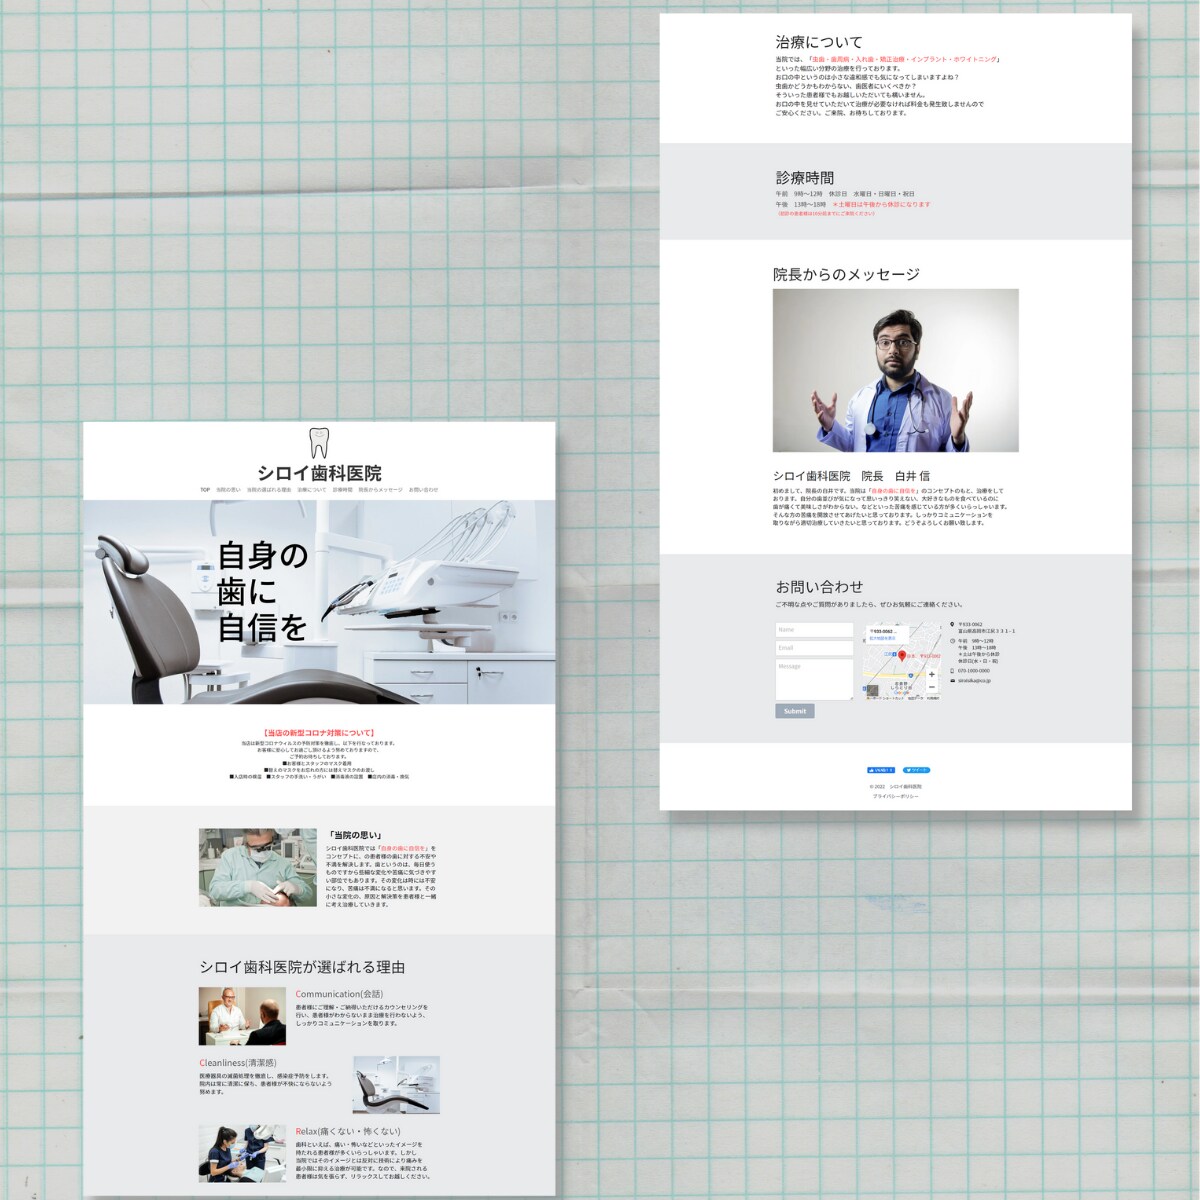Viewport: 1200px width, 1200px height.
Task: Click the お問い合わせ section heading
Action: [x=819, y=587]
